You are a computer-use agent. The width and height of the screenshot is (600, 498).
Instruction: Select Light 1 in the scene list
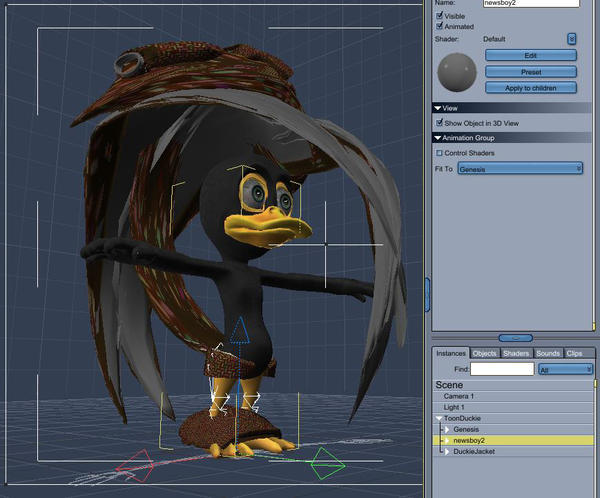(x=454, y=407)
